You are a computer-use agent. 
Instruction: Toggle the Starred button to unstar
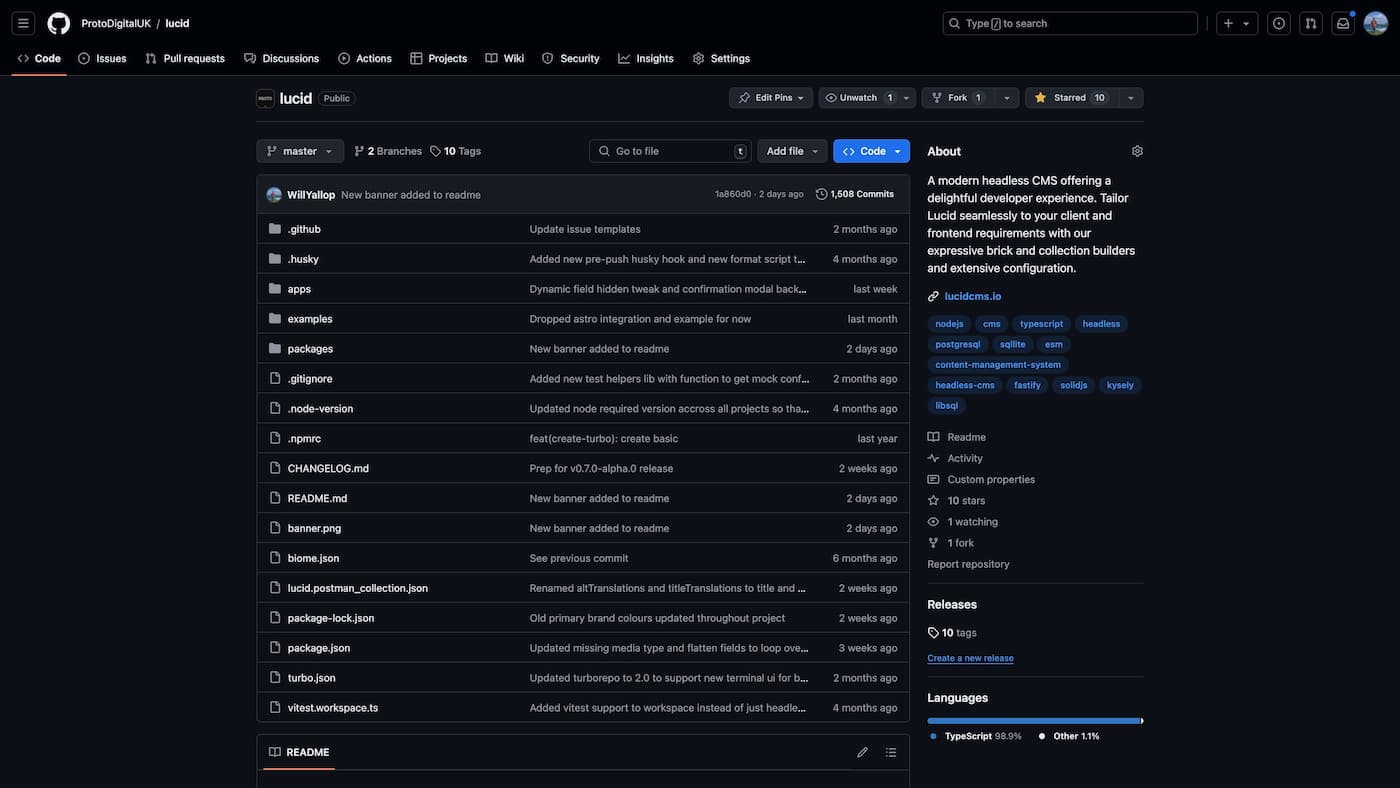pyautogui.click(x=1071, y=98)
